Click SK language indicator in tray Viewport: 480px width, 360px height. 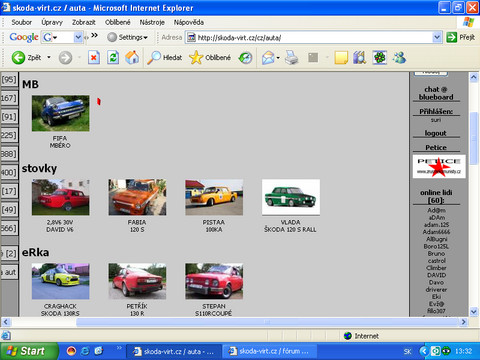[407, 351]
